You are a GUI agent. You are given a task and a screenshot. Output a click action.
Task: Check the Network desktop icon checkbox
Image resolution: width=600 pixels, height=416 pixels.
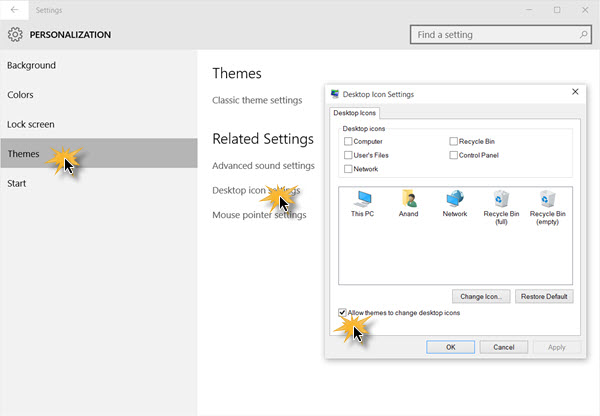coord(348,169)
